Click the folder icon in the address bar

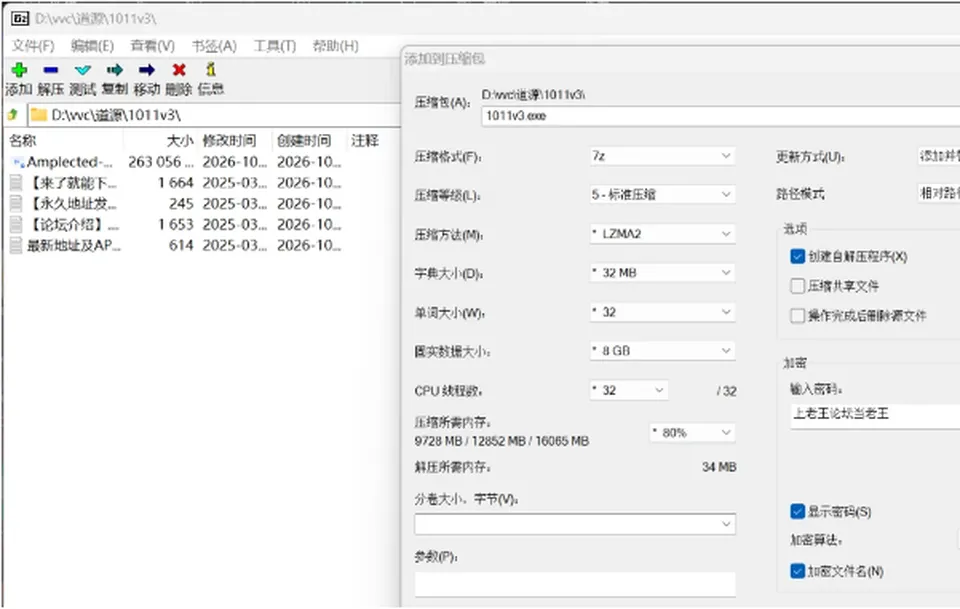[x=39, y=114]
